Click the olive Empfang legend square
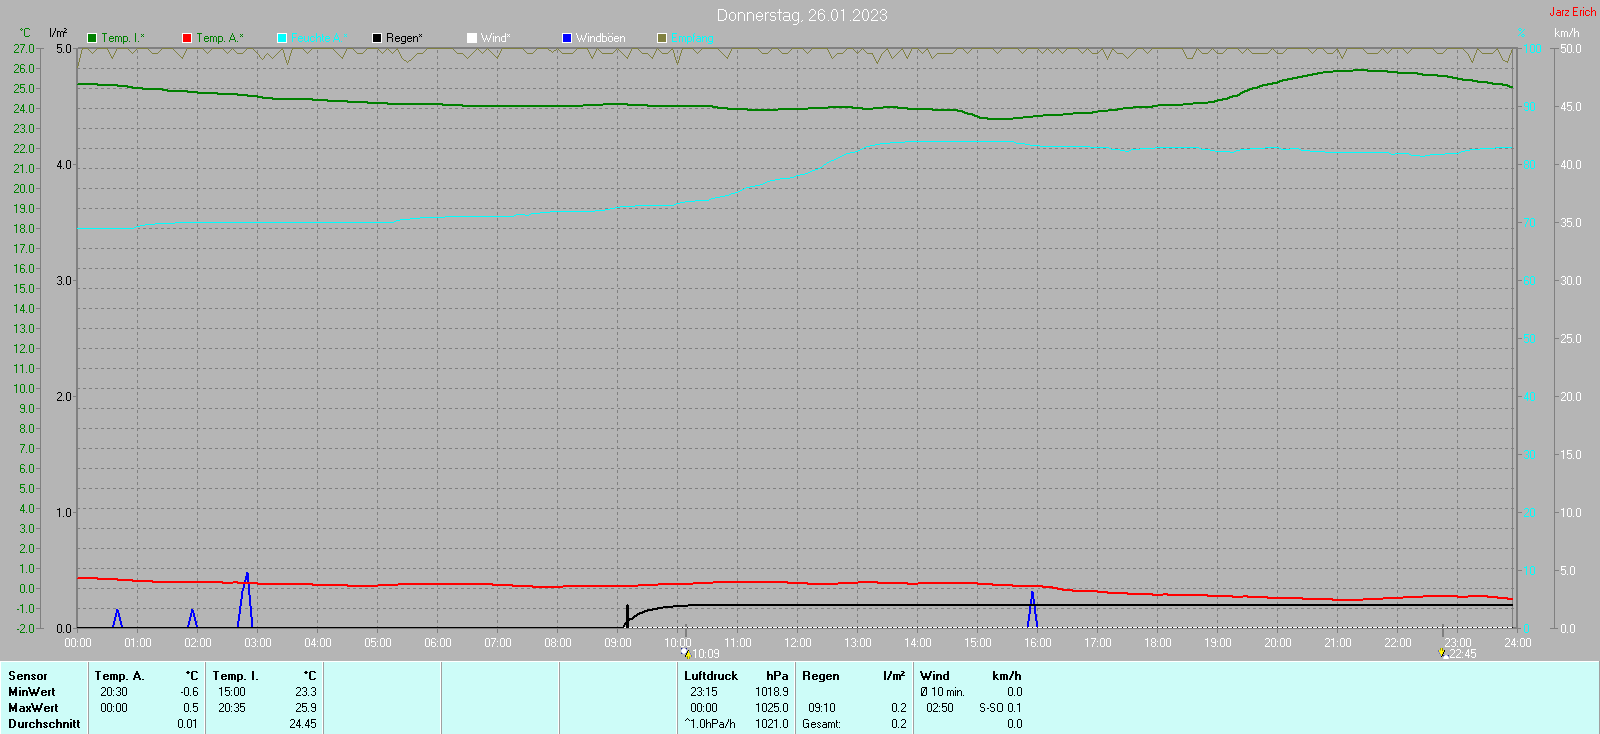 click(662, 38)
